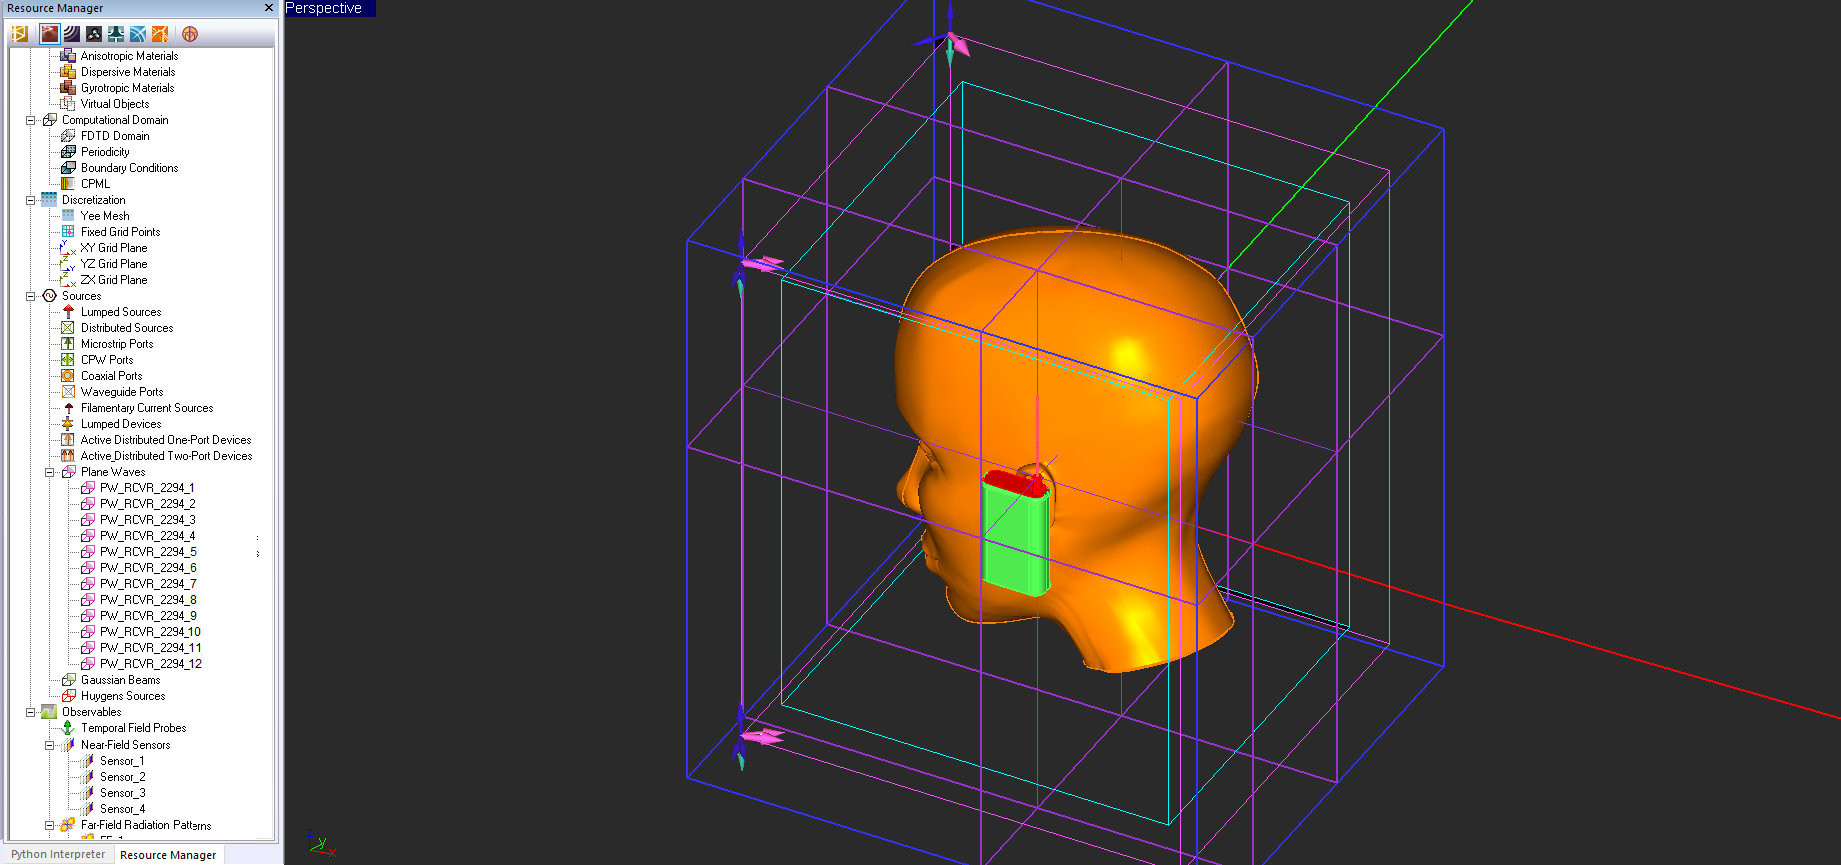1841x865 pixels.
Task: Select the CPML item
Action: point(95,184)
